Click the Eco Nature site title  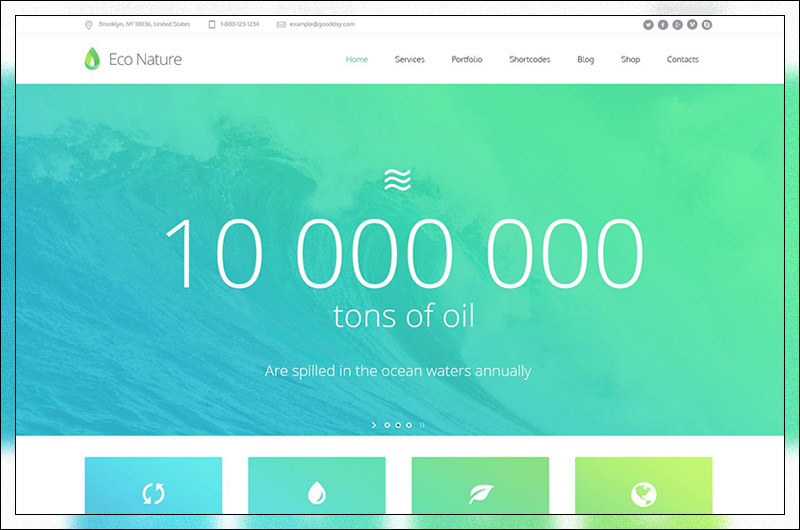(145, 59)
